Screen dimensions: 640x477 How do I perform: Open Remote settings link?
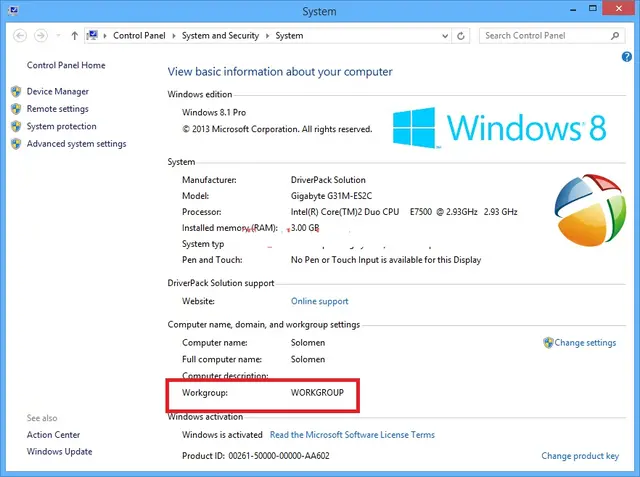(x=58, y=109)
